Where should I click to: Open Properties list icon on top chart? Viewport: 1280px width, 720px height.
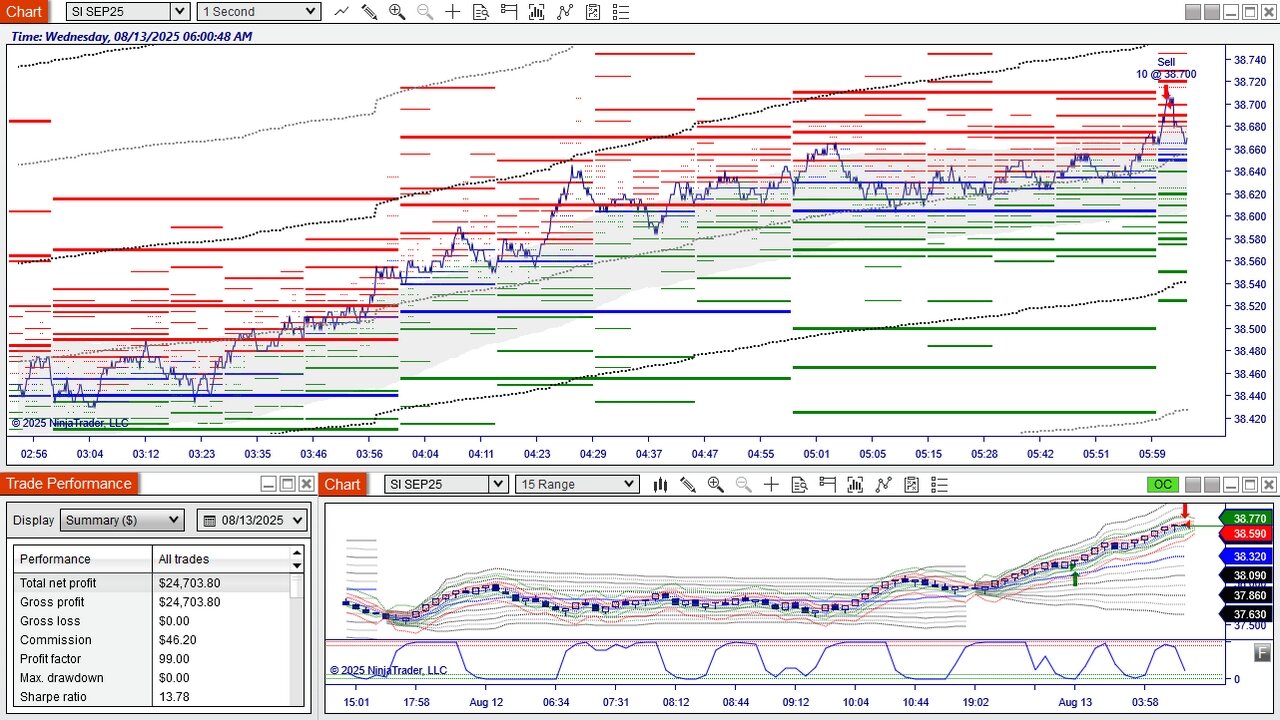621,12
